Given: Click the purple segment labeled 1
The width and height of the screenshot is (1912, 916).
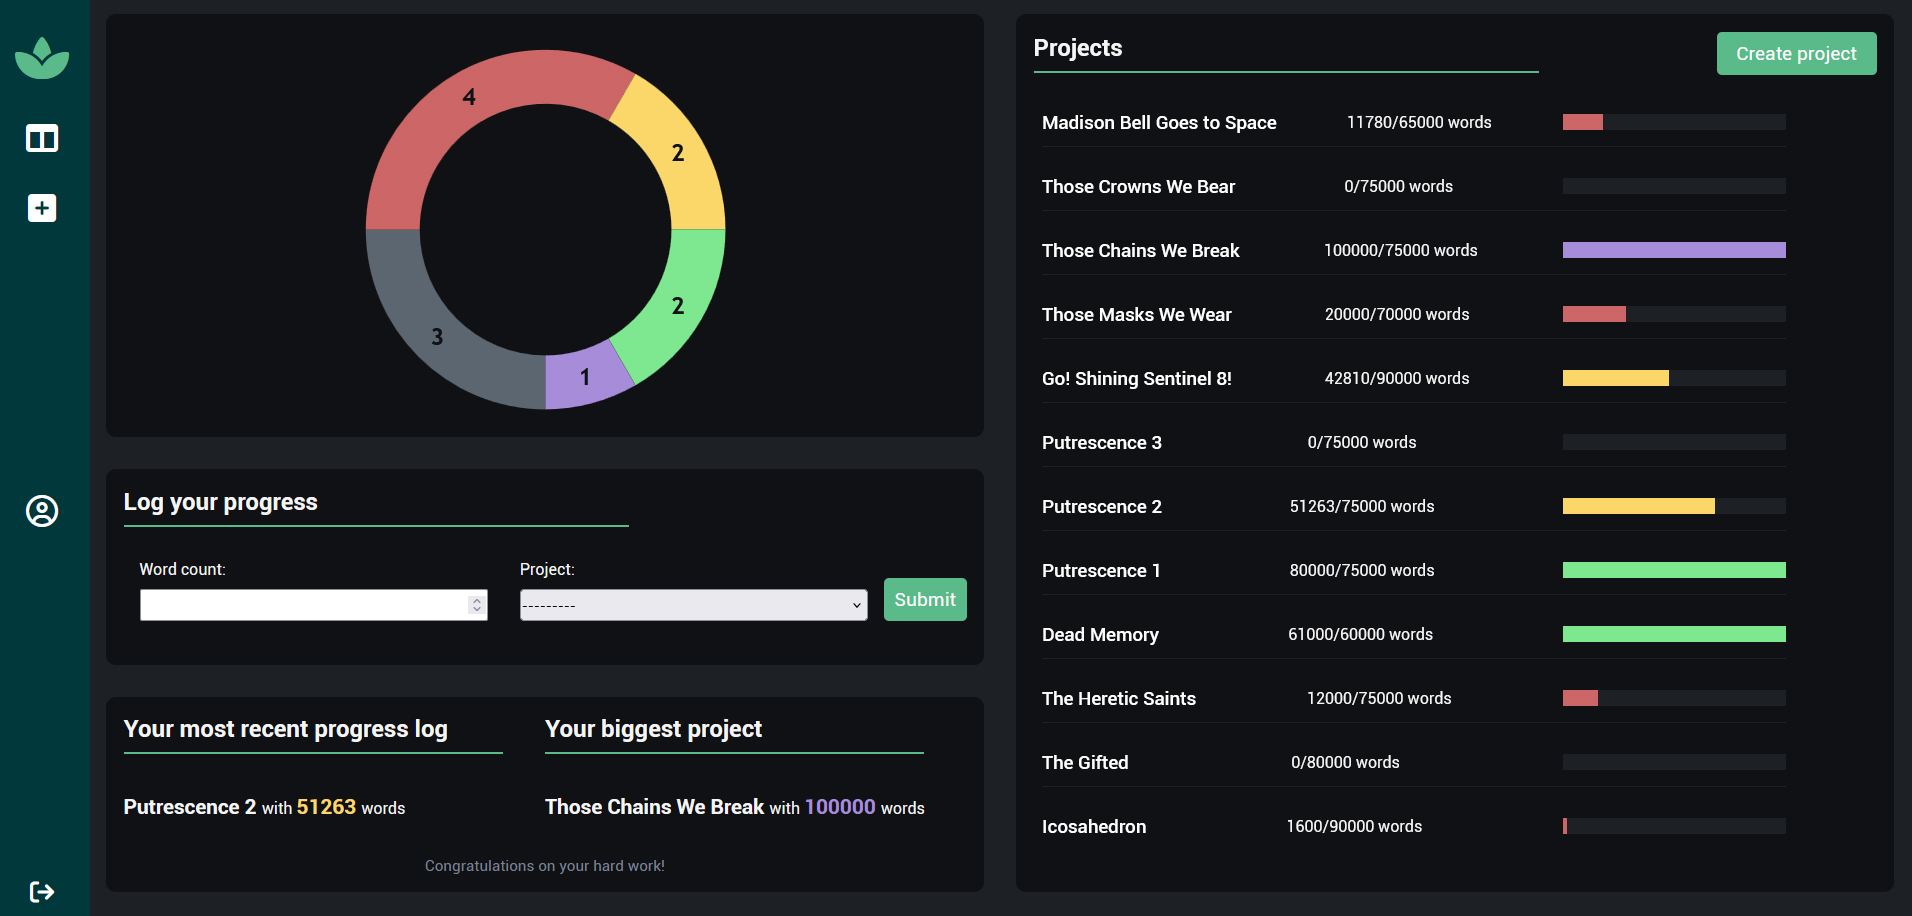Looking at the screenshot, I should [x=584, y=378].
